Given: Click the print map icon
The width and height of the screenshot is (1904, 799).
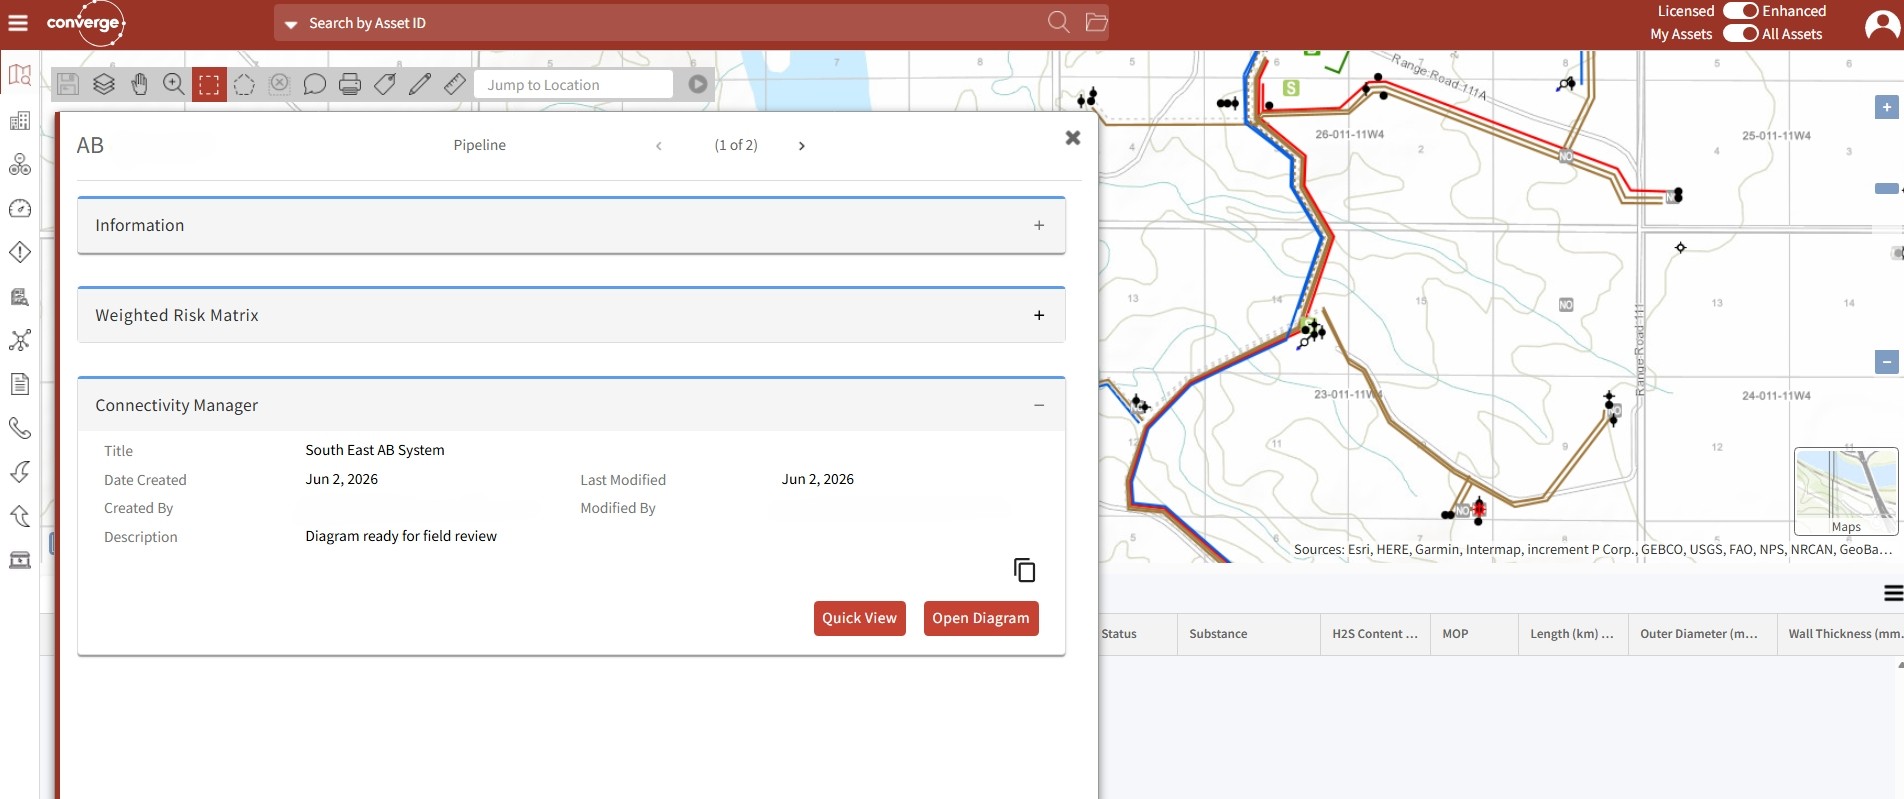Looking at the screenshot, I should (x=350, y=84).
